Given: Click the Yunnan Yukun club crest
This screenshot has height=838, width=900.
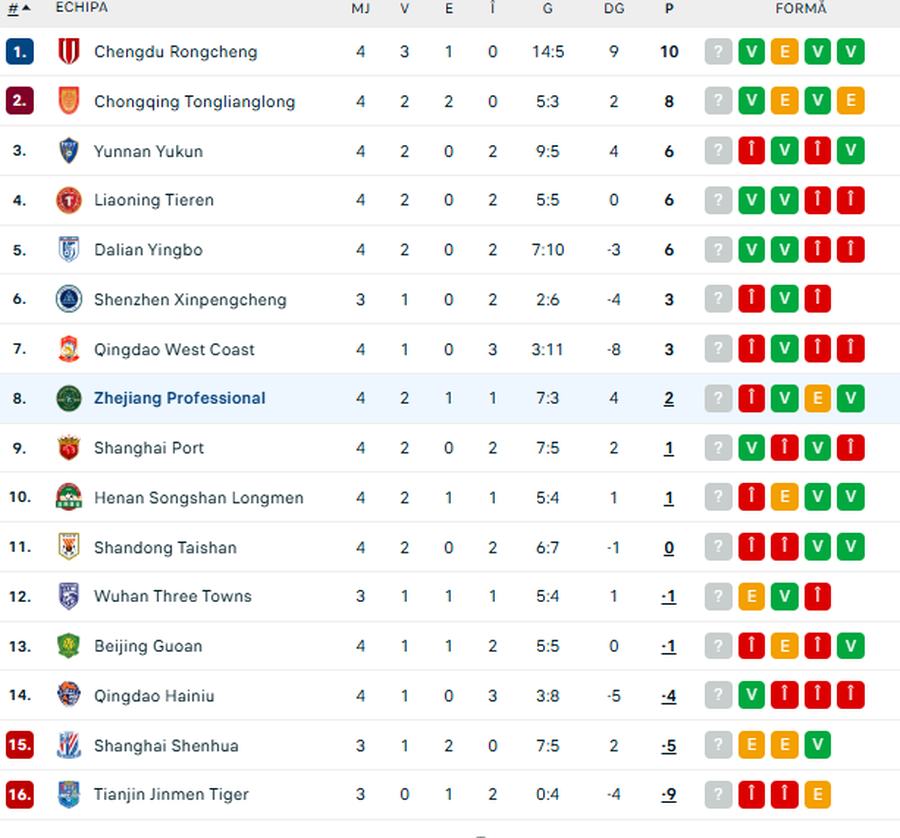Looking at the screenshot, I should pyautogui.click(x=68, y=151).
